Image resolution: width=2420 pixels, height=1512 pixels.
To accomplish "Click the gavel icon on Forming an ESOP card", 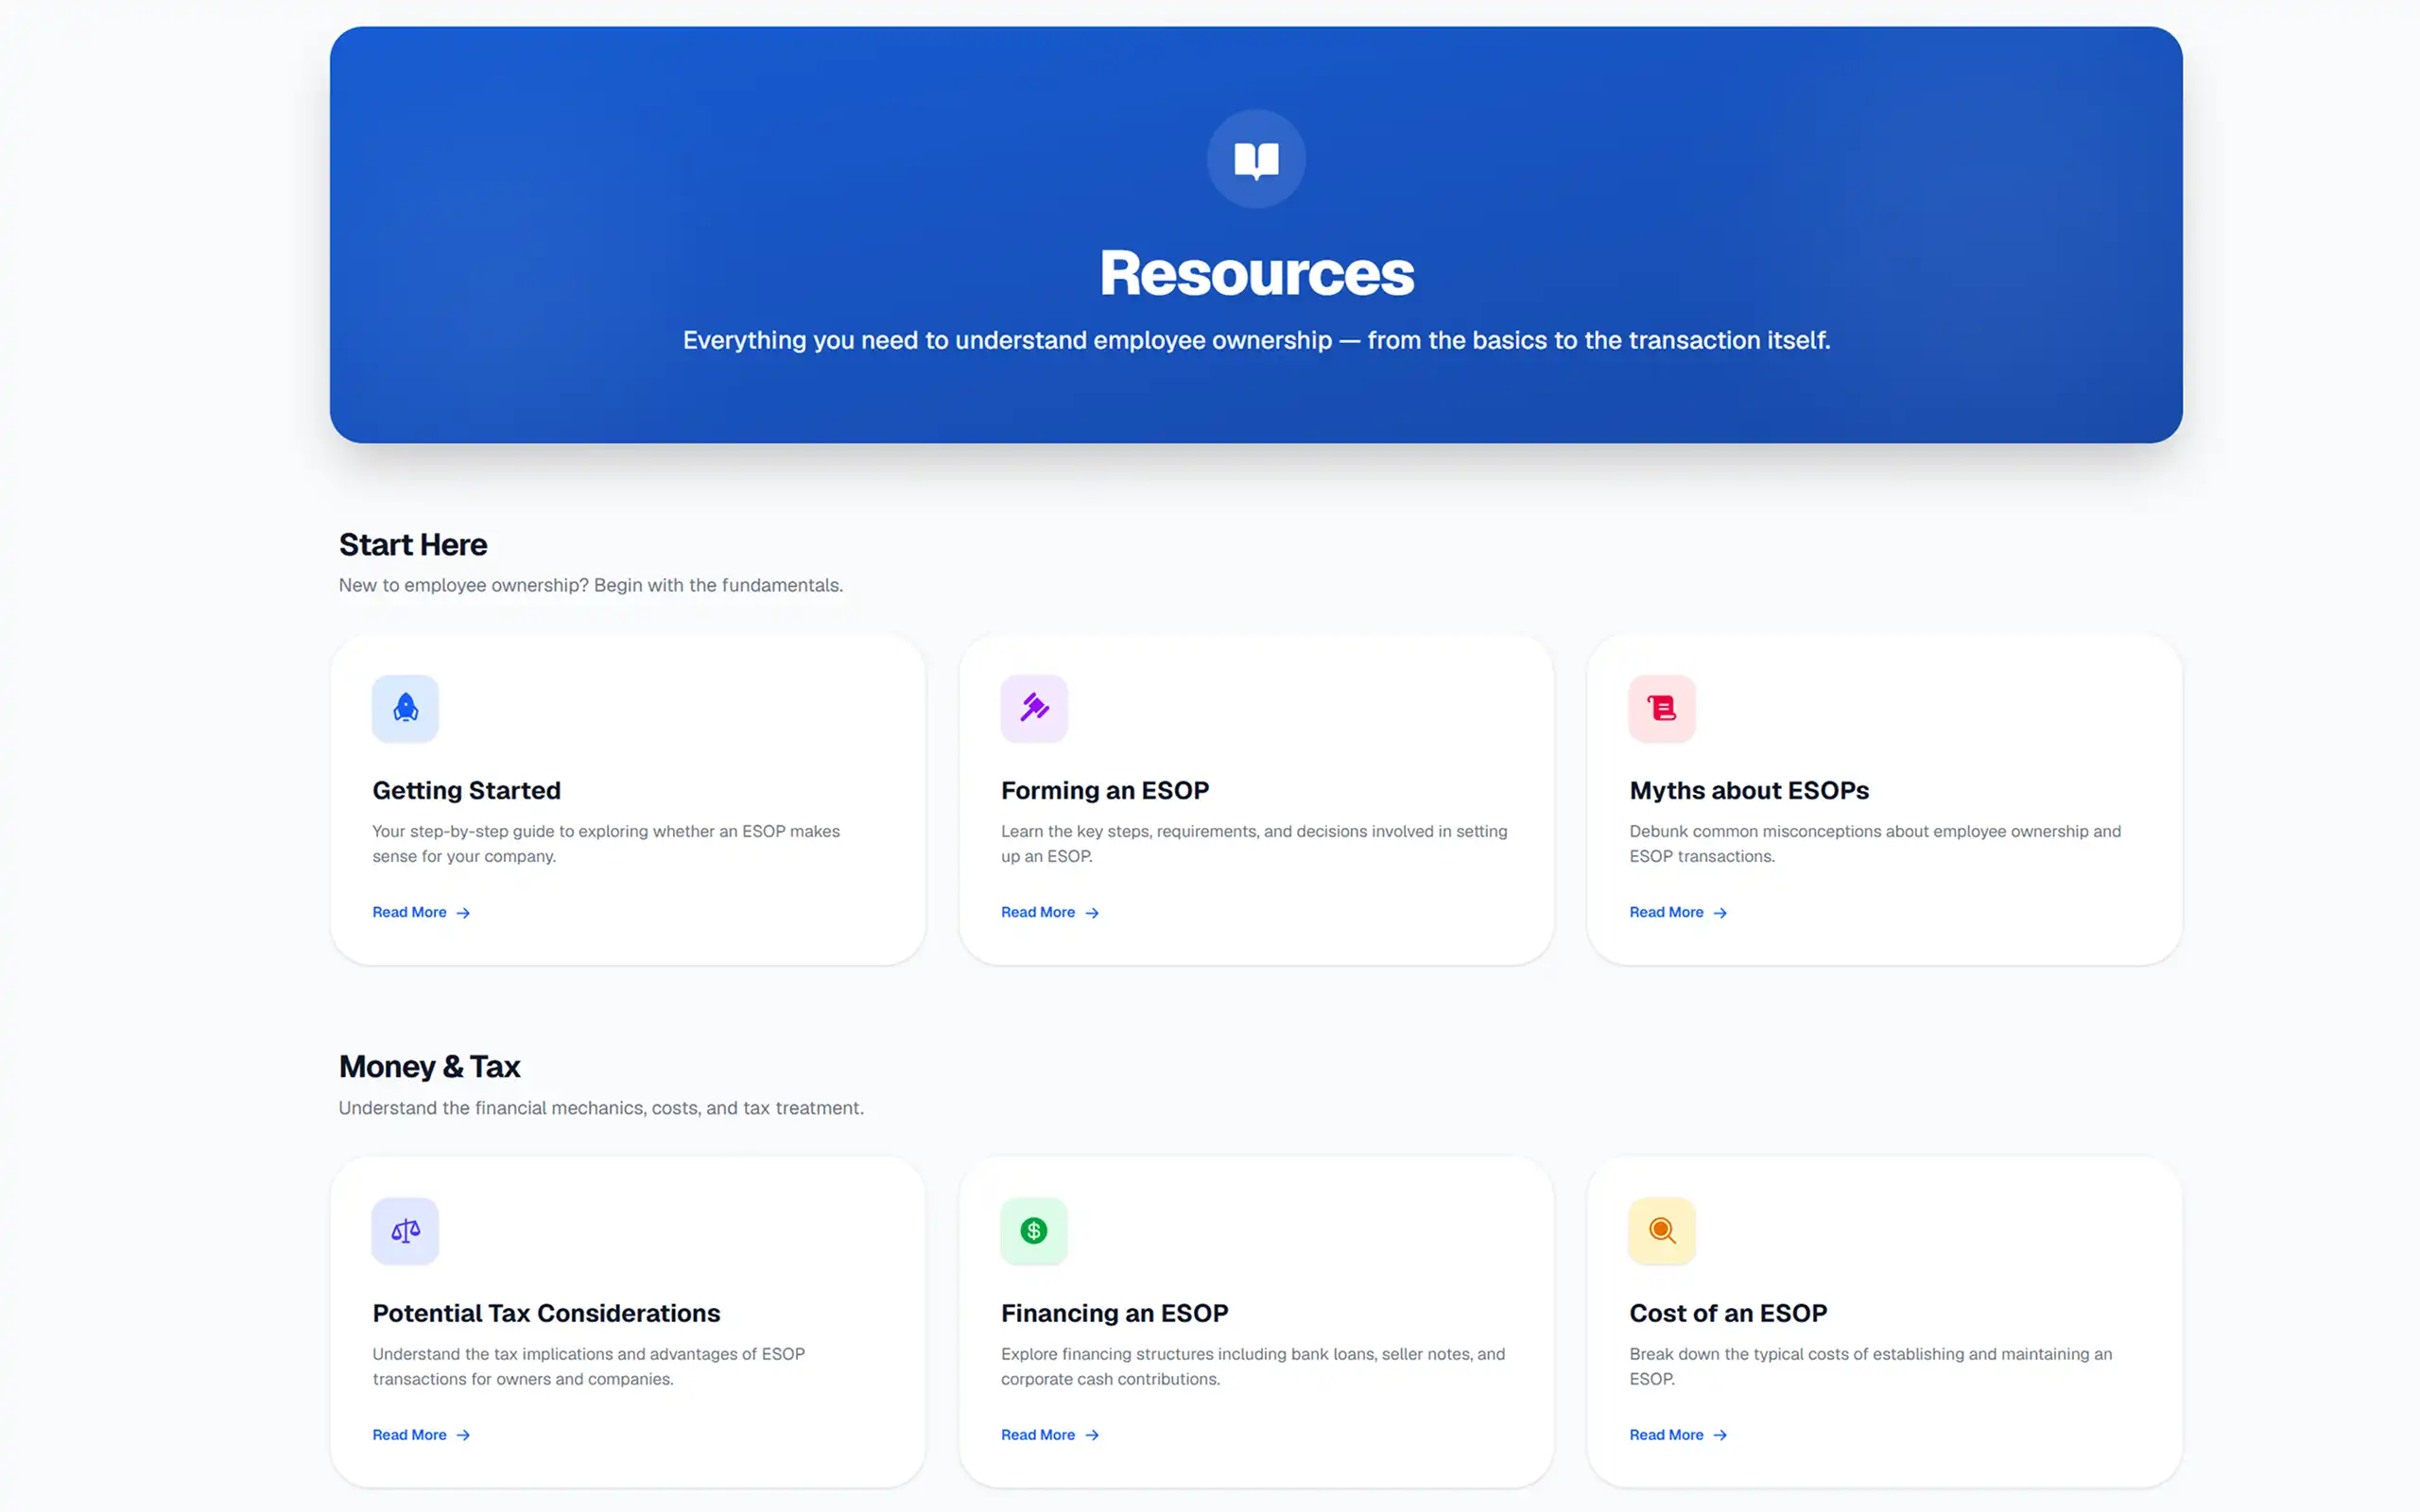I will (1034, 708).
